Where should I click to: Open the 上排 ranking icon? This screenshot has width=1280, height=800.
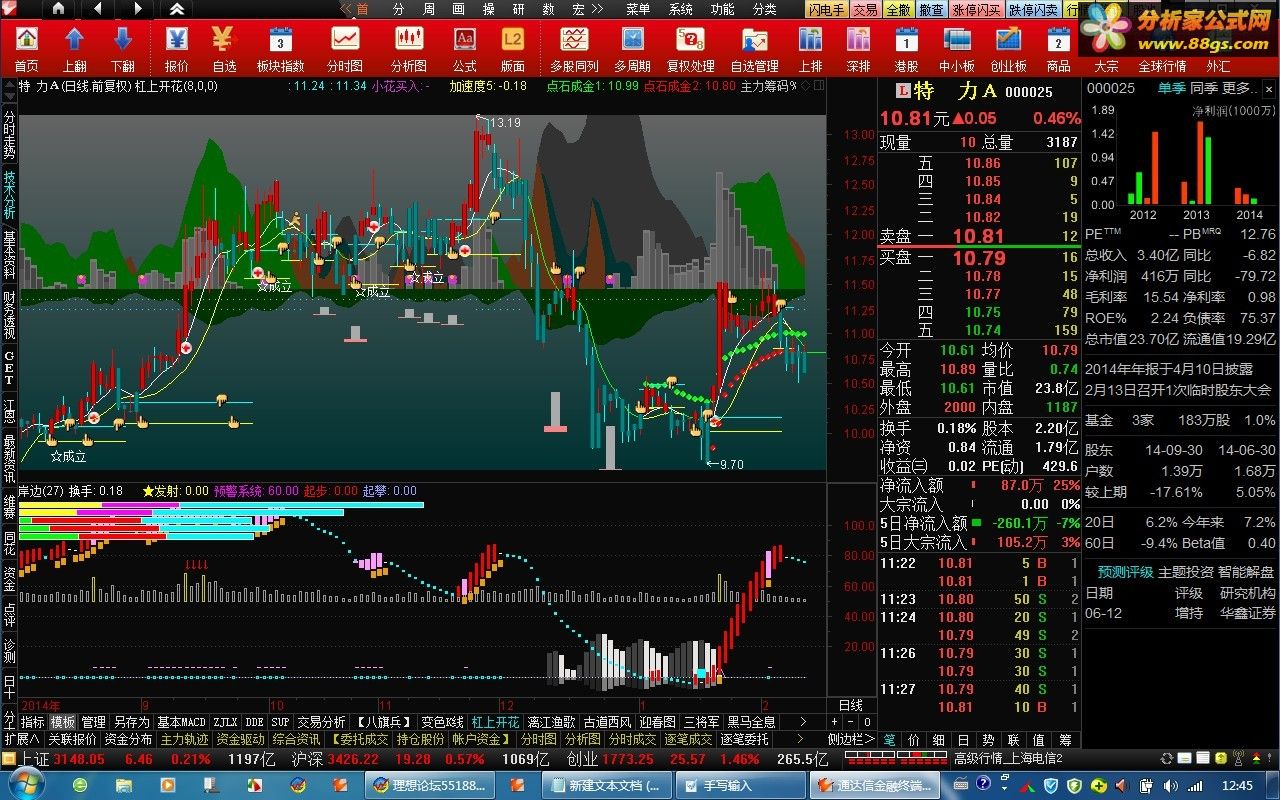pos(810,48)
